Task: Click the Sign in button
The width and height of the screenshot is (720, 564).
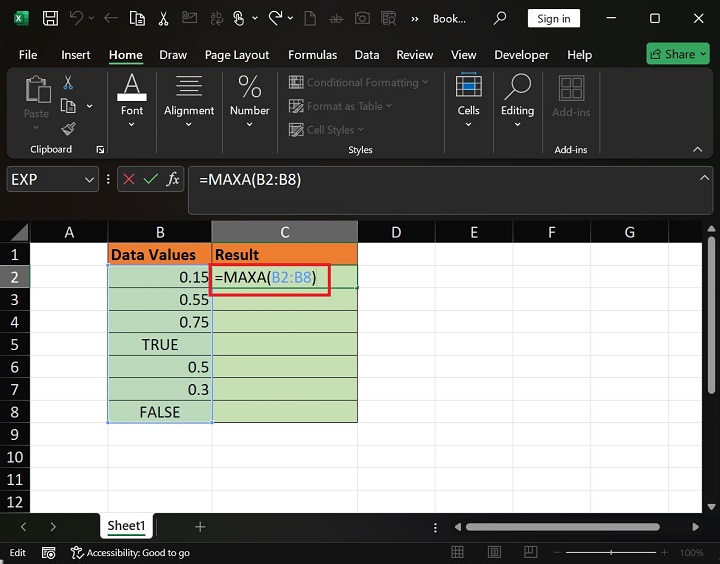Action: point(553,18)
